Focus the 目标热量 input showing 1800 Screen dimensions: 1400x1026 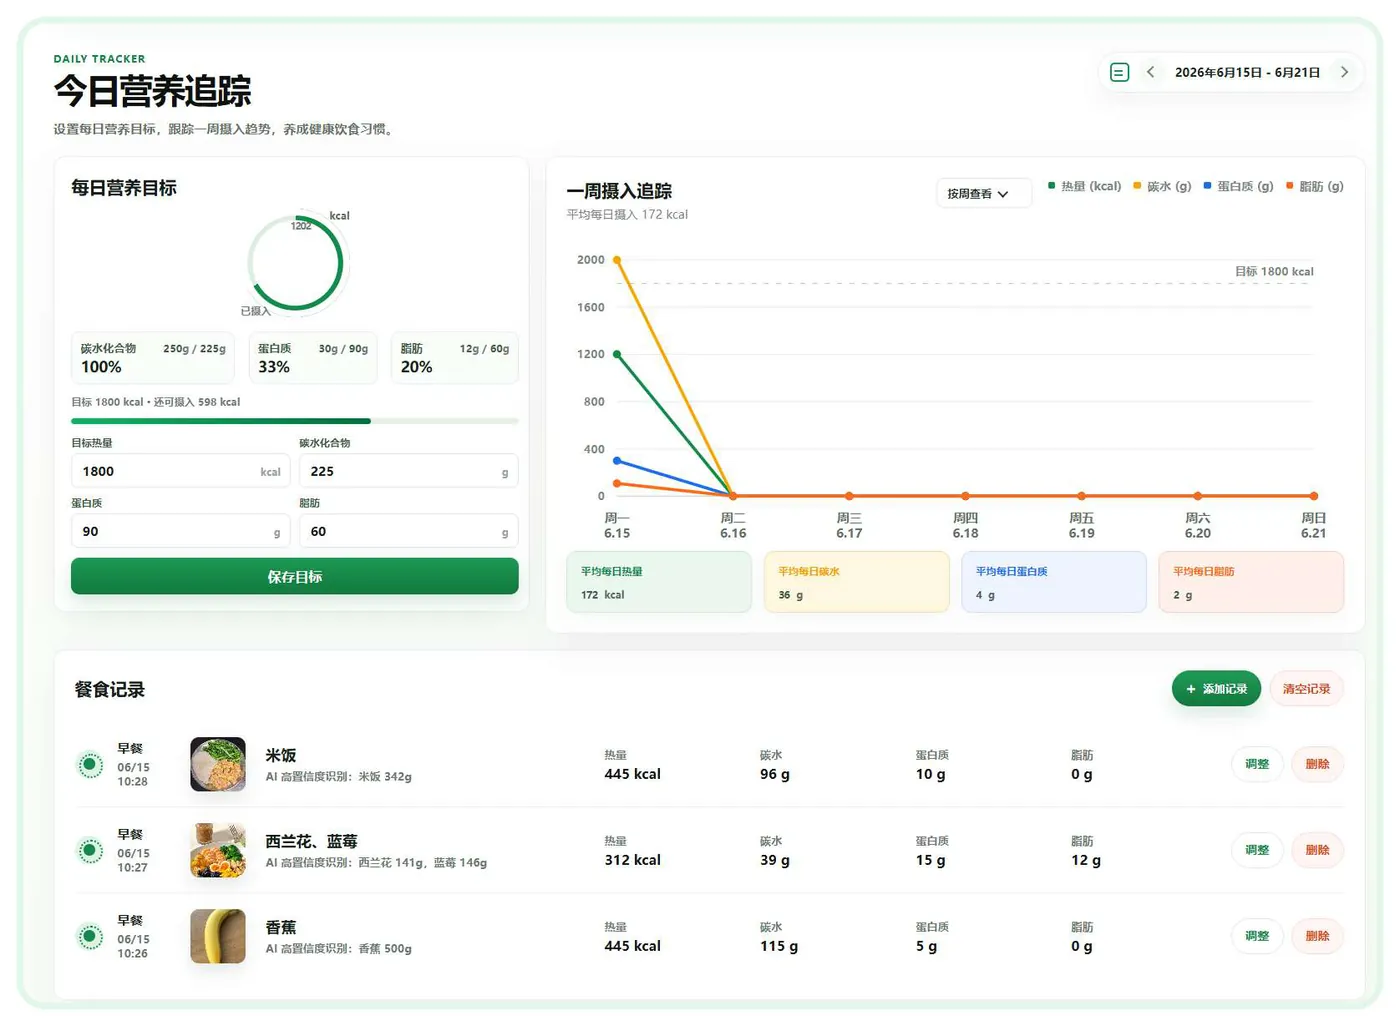tap(180, 471)
